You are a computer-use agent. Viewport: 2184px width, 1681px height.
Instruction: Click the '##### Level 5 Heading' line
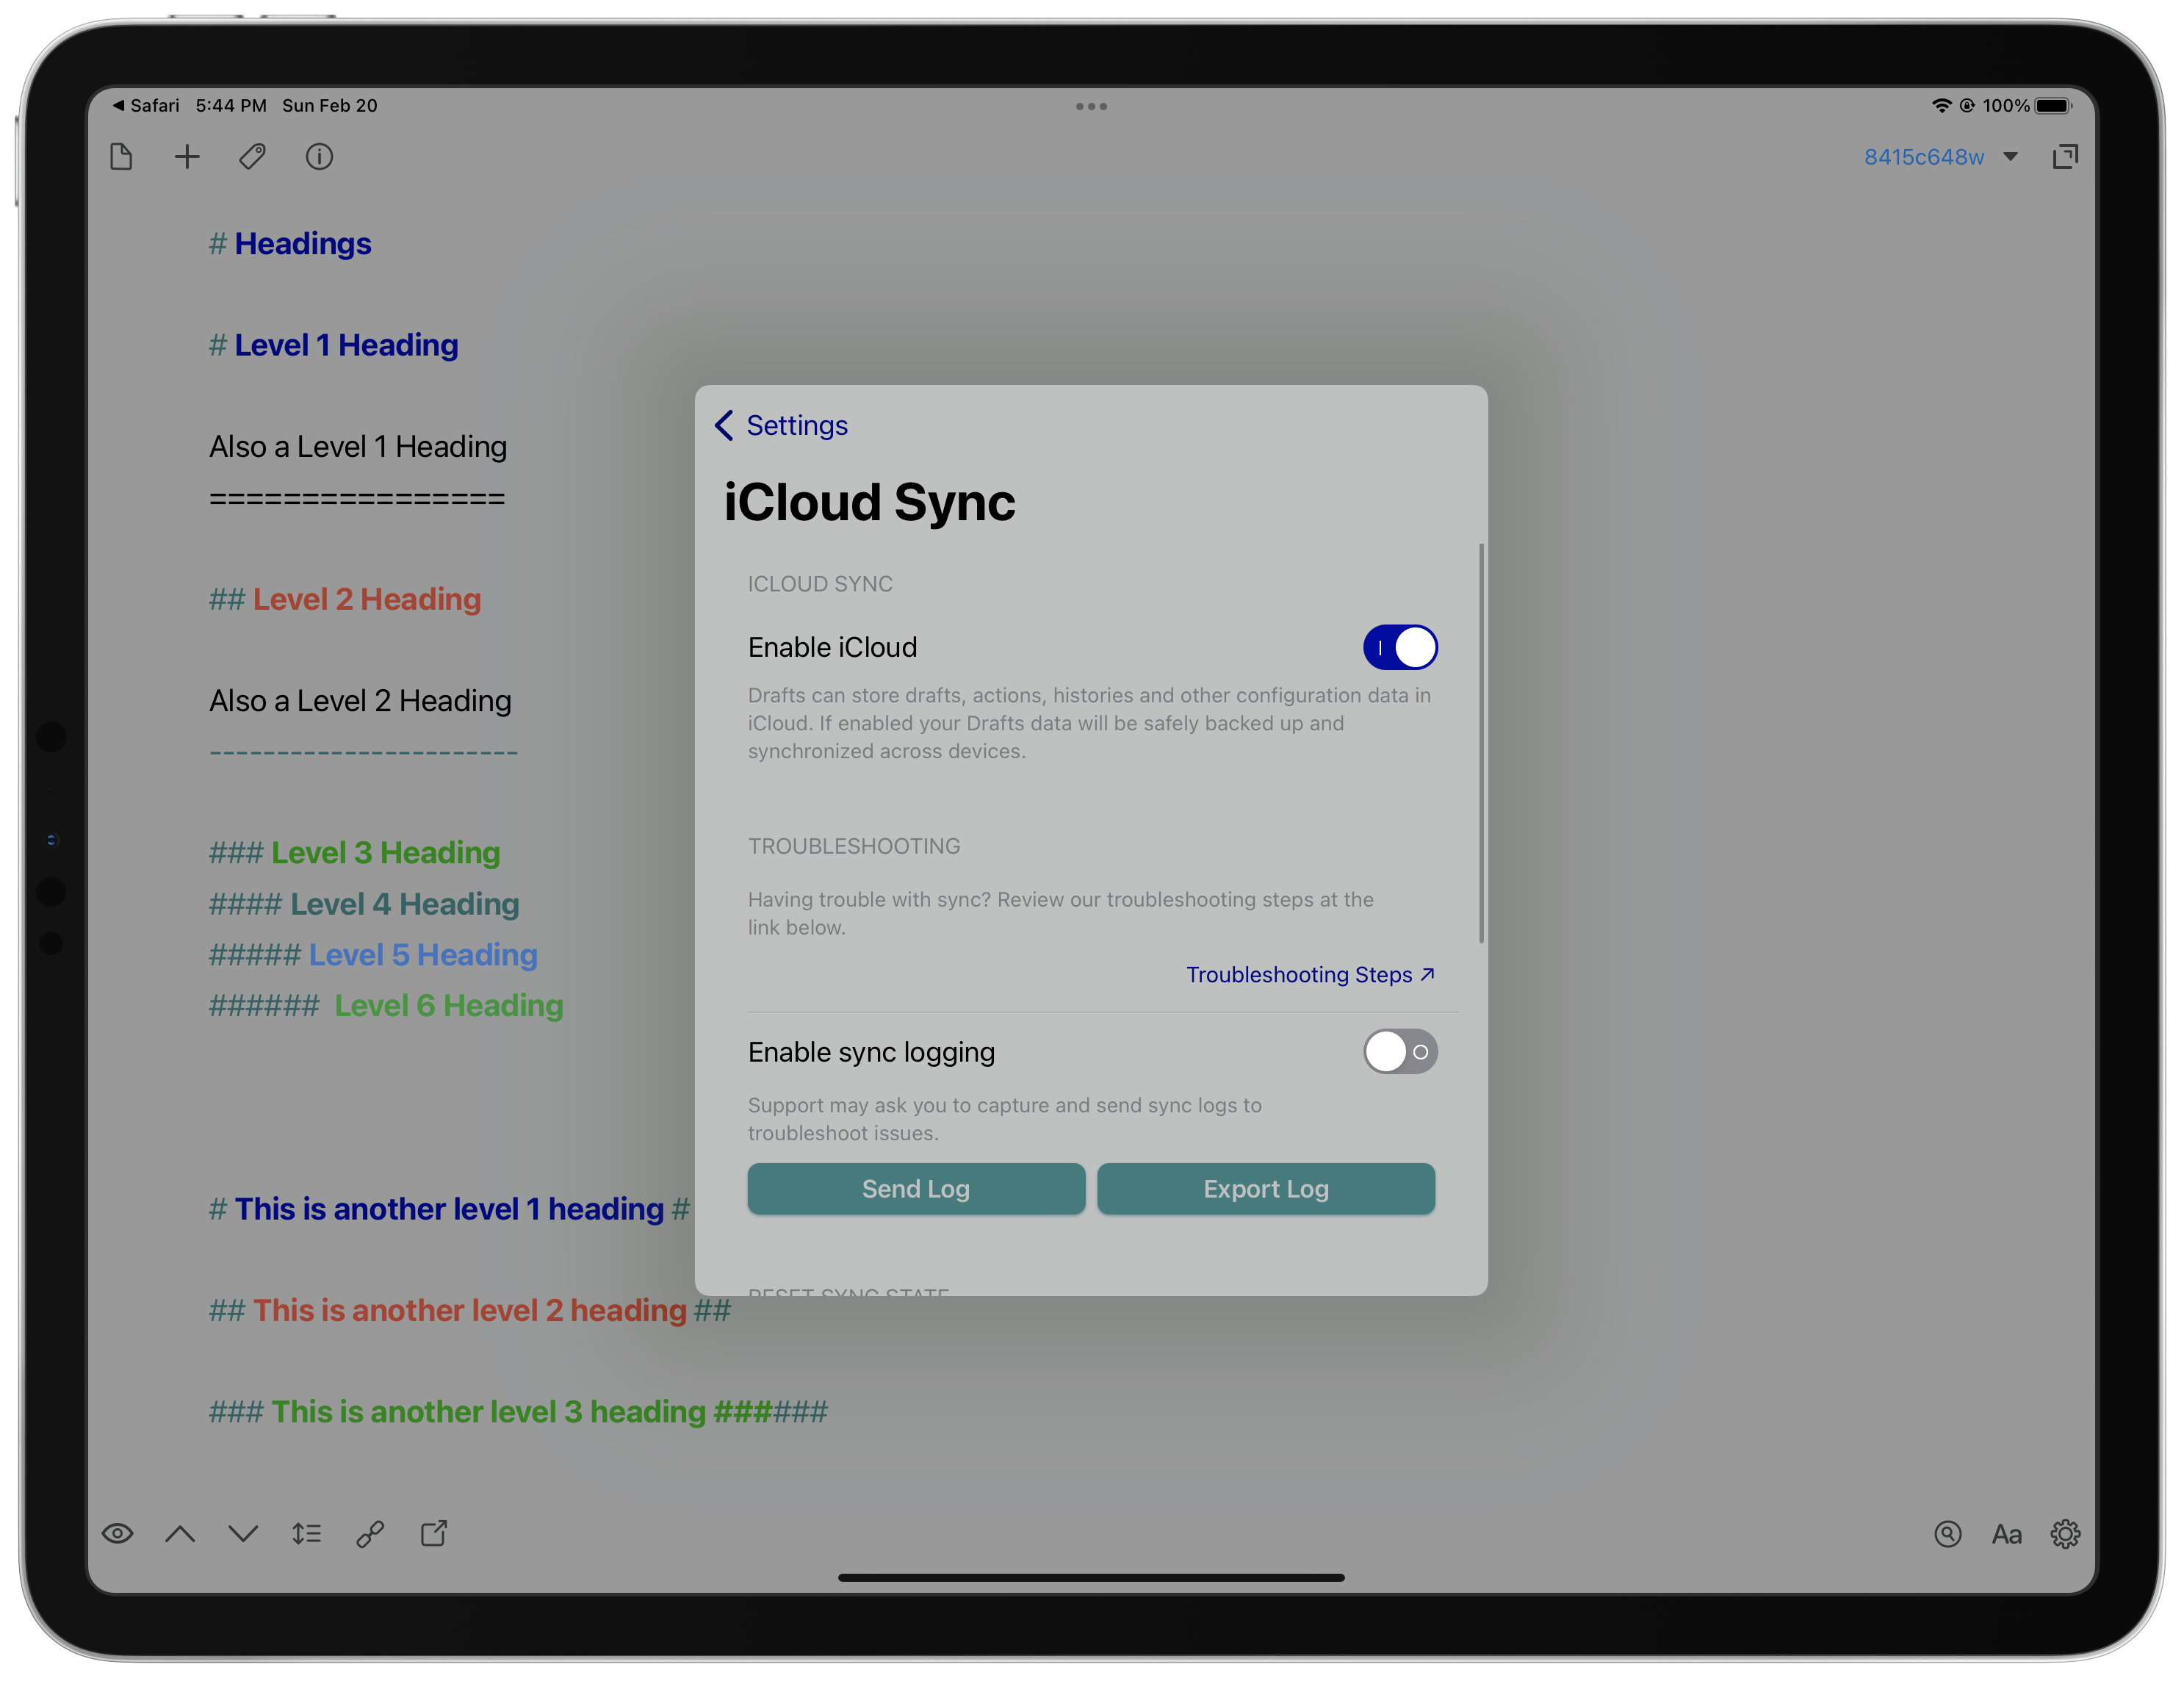(x=373, y=955)
